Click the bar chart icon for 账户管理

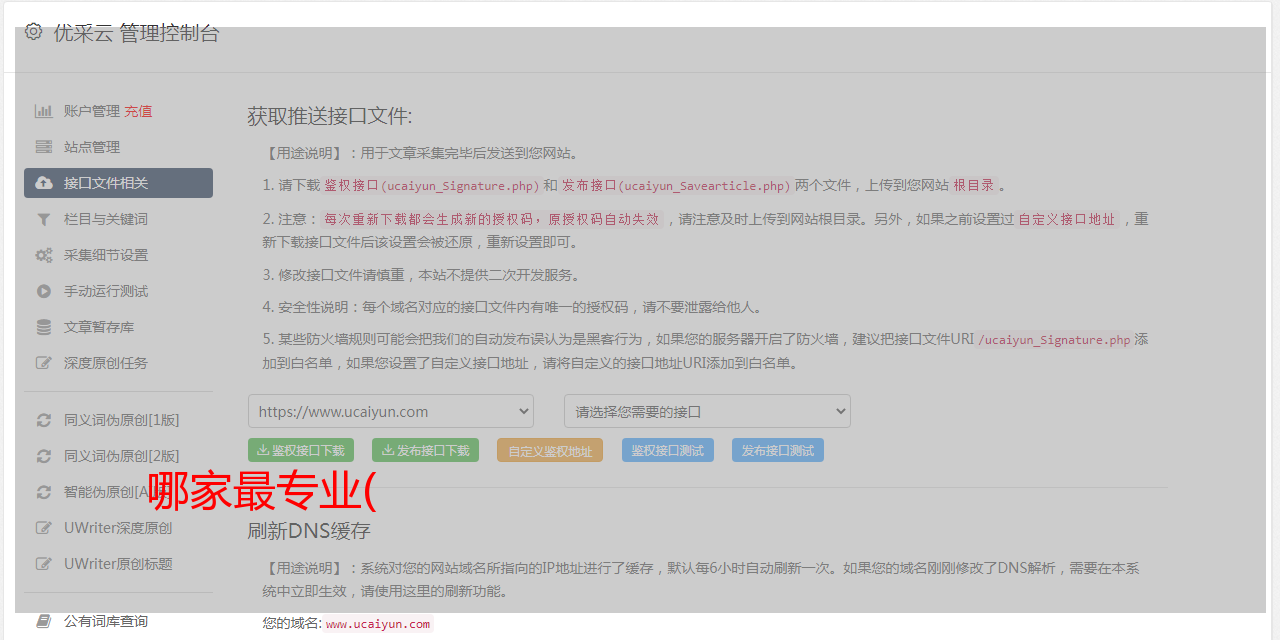(x=44, y=111)
